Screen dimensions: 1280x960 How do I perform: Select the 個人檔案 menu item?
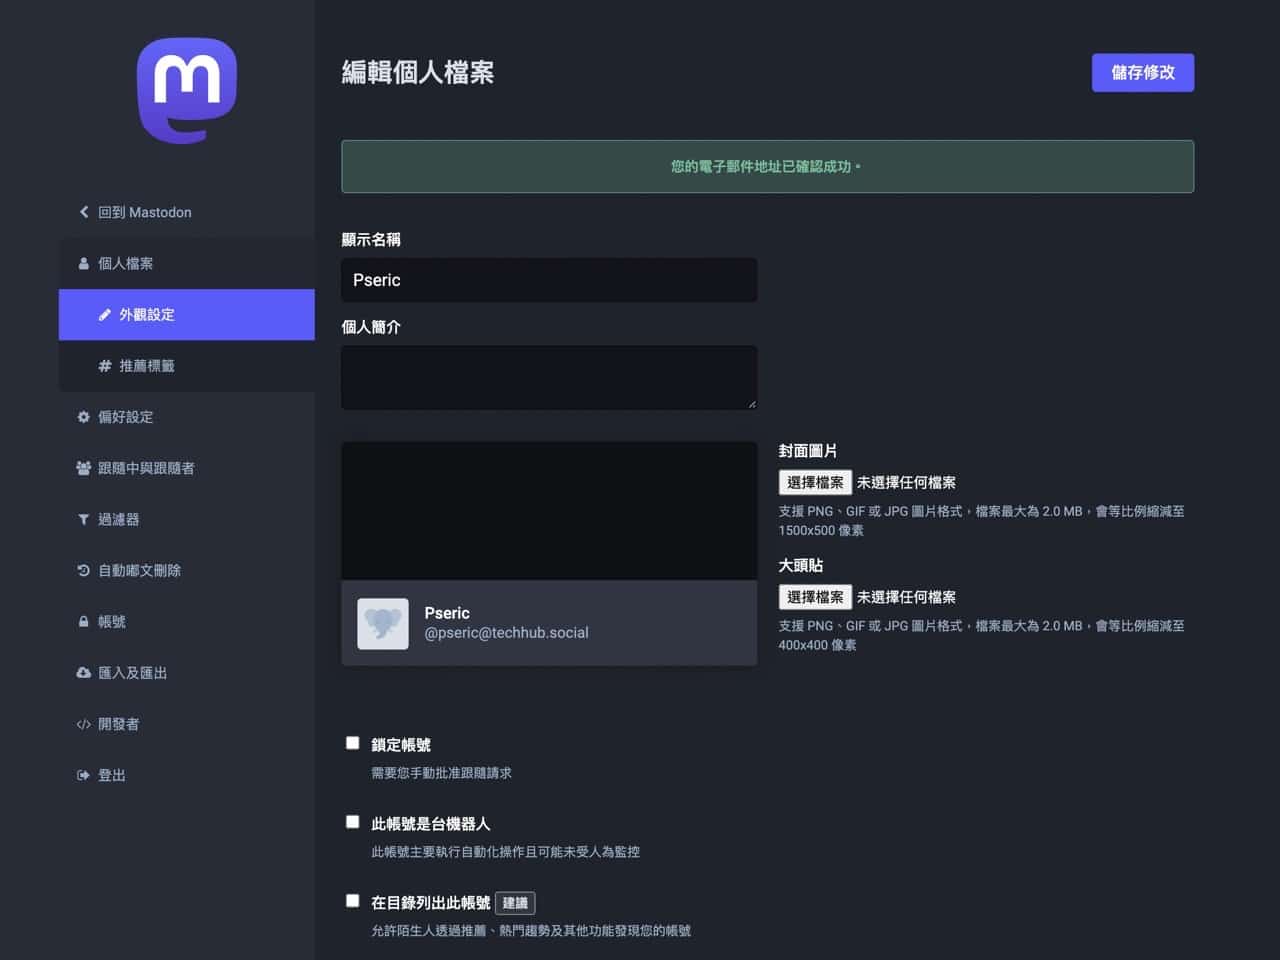pyautogui.click(x=187, y=264)
